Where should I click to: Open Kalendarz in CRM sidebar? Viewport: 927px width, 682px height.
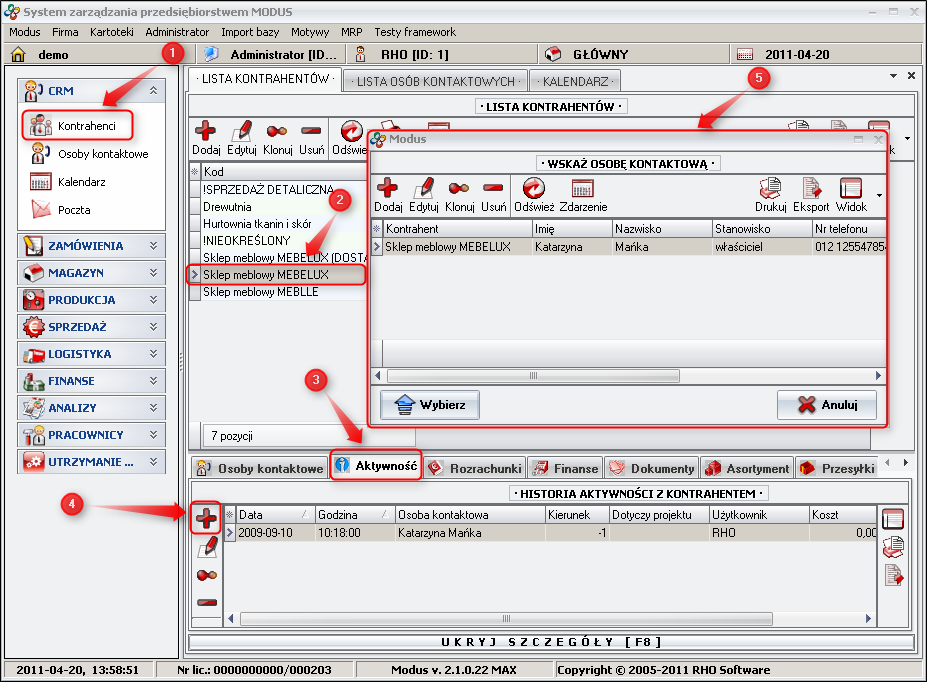coord(81,182)
